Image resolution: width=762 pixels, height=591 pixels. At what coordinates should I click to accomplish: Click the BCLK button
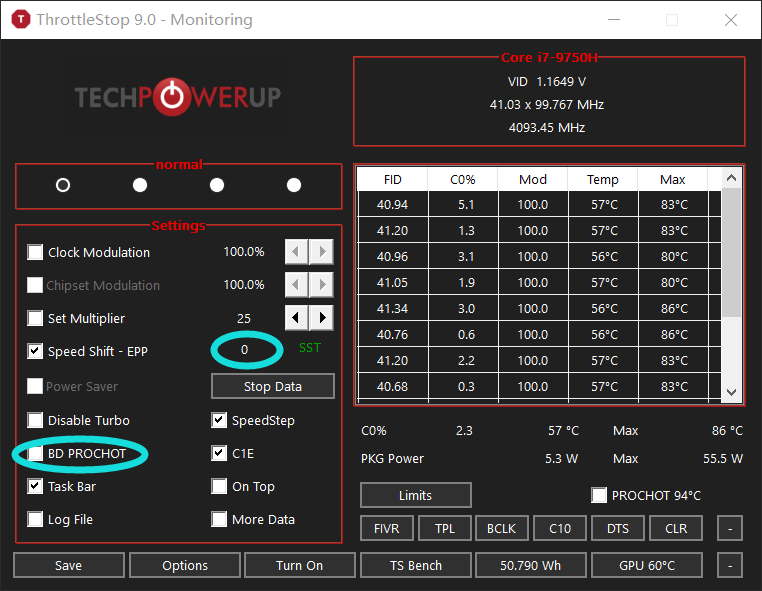502,528
